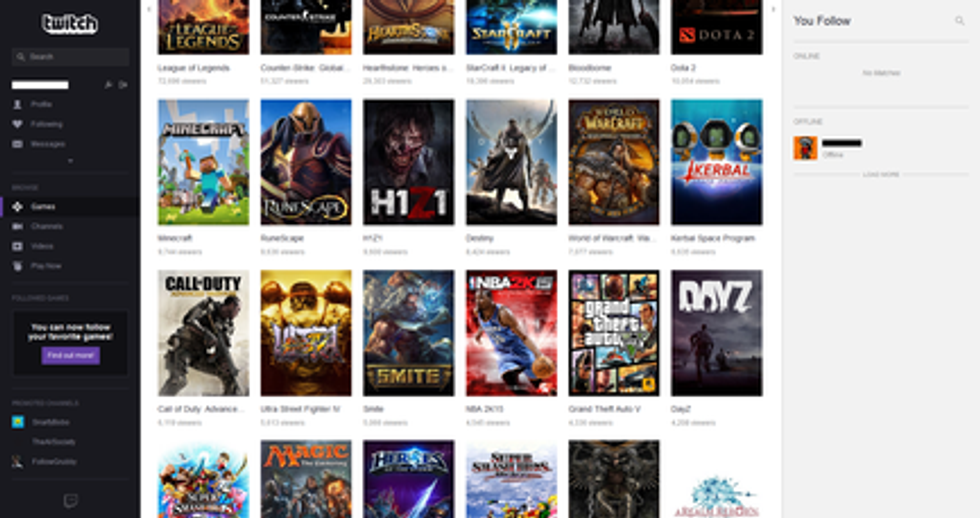This screenshot has width=980, height=518.
Task: Open Grand Theft Auto V cover
Action: (614, 333)
